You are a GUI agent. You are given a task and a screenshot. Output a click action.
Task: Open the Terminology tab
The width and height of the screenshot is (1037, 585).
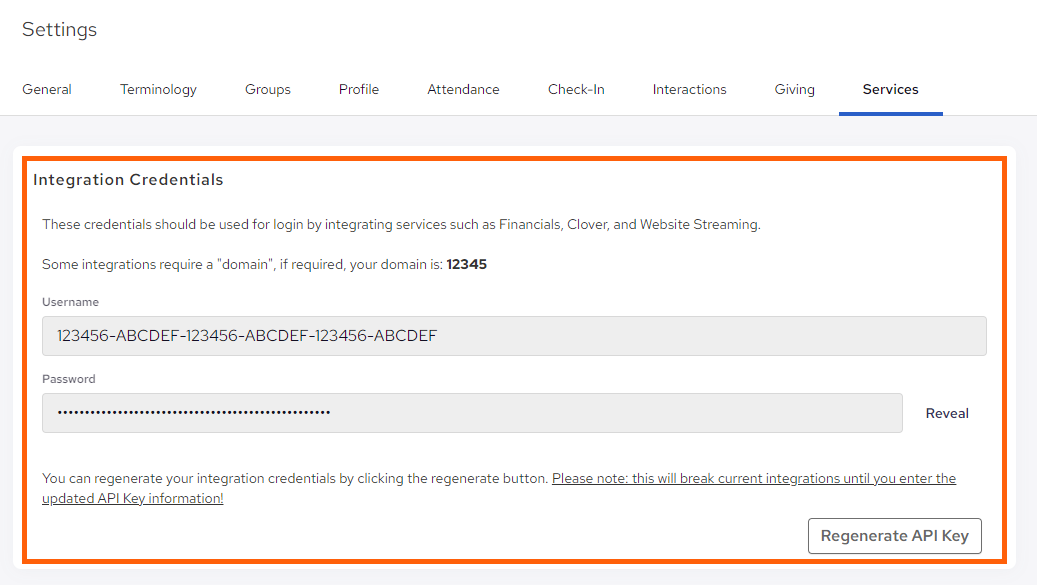(x=158, y=89)
